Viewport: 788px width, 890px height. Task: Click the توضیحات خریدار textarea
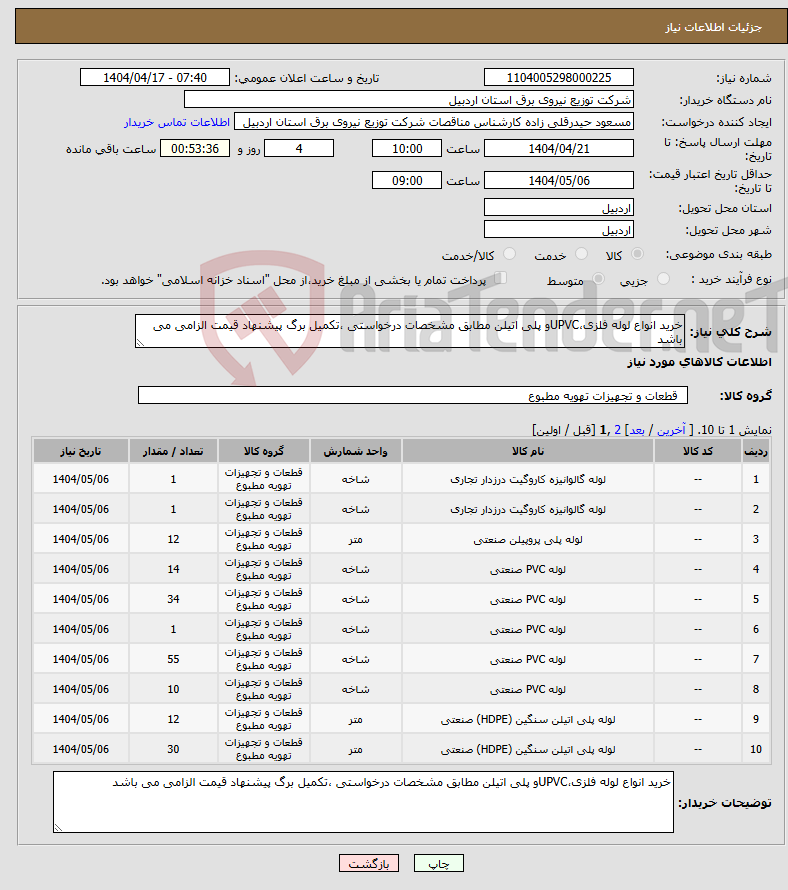coord(363,802)
